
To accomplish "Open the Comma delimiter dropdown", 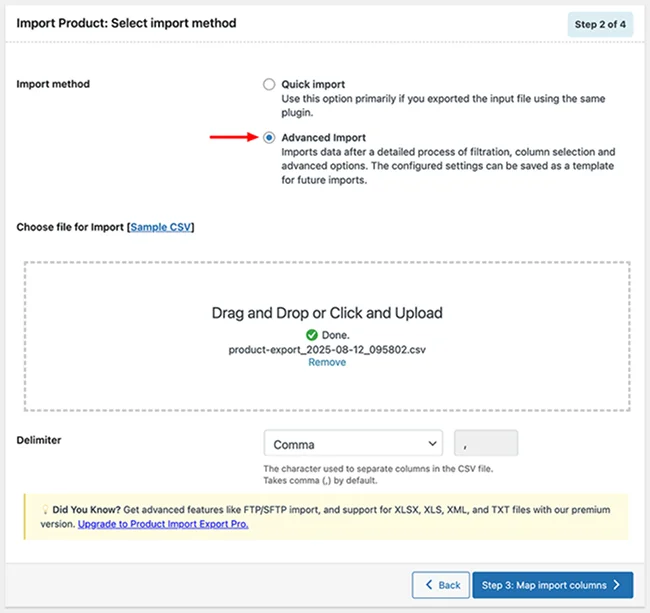I will point(353,443).
